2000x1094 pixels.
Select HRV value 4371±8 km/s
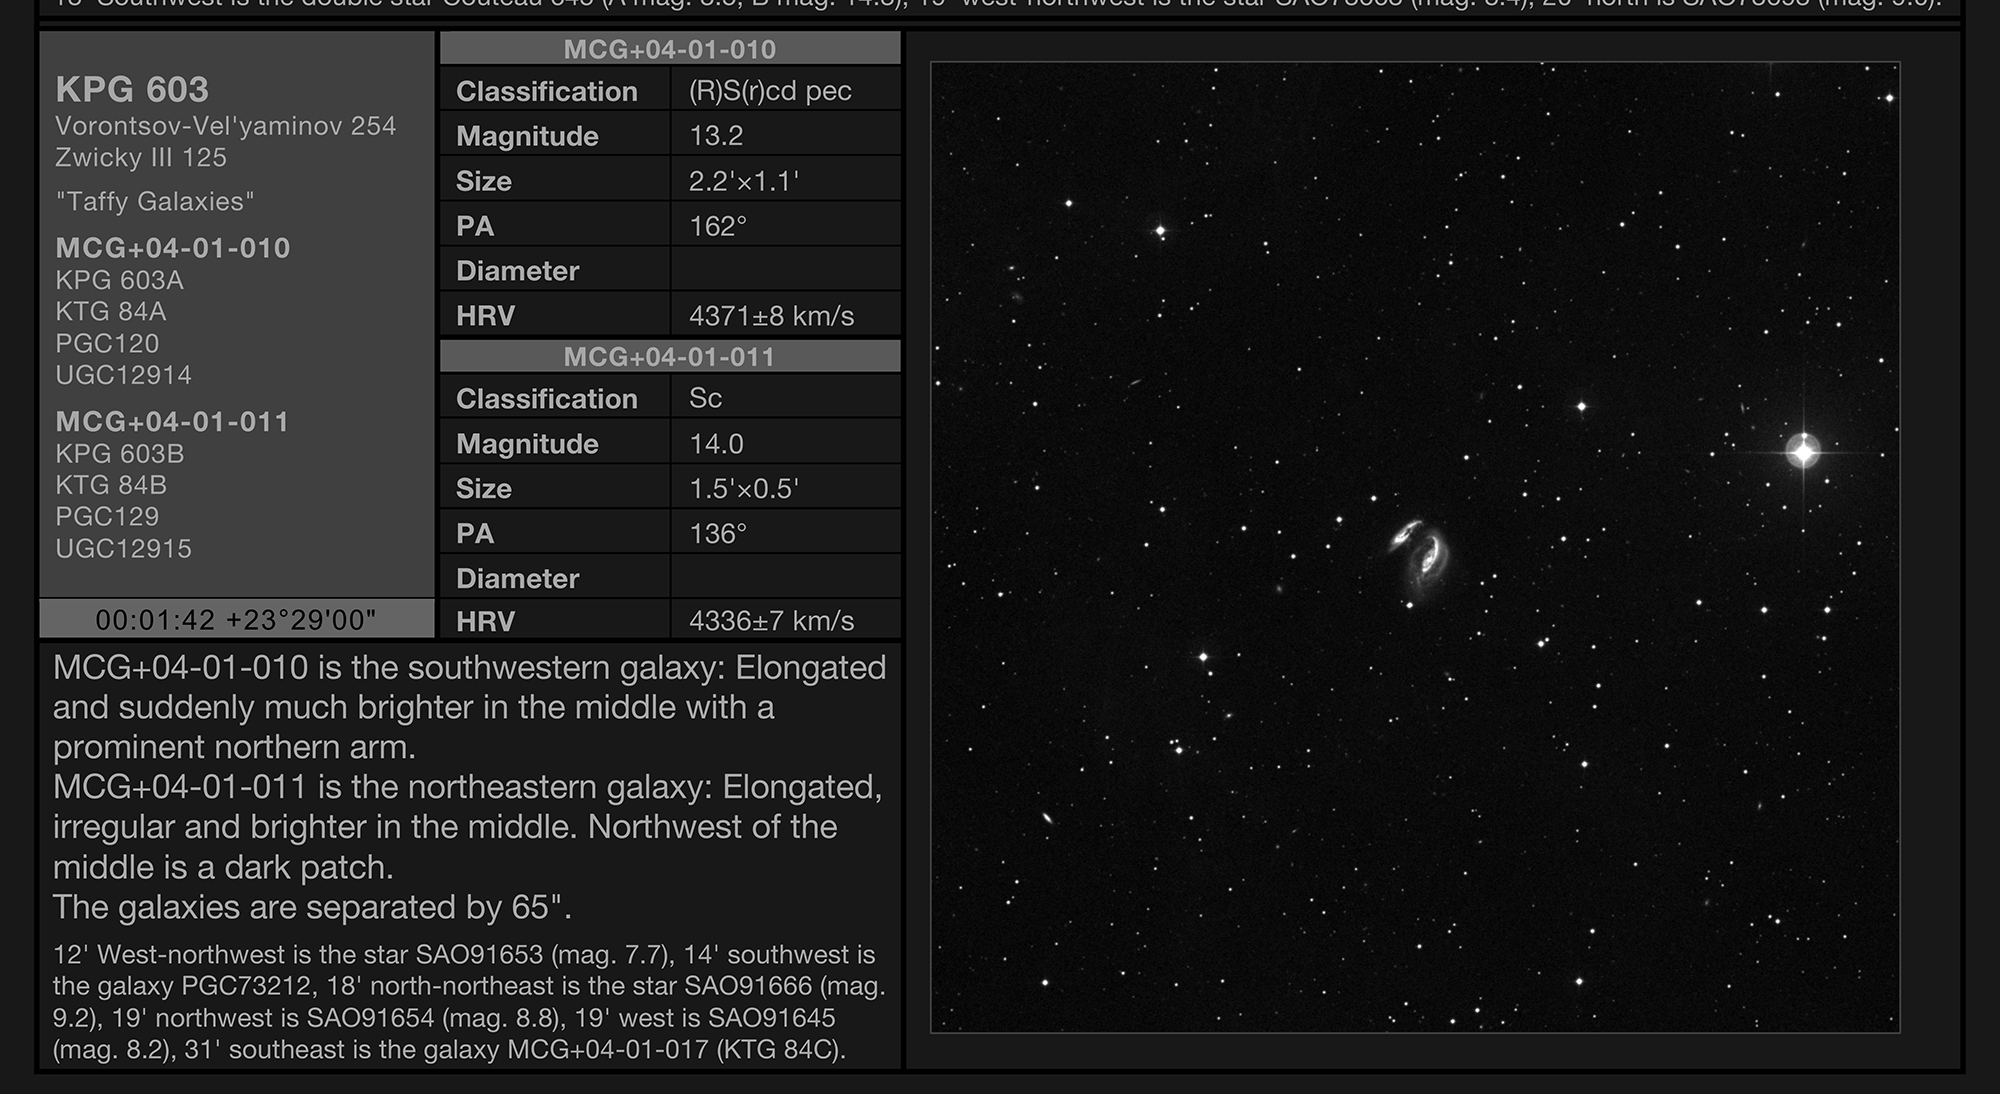pos(771,316)
